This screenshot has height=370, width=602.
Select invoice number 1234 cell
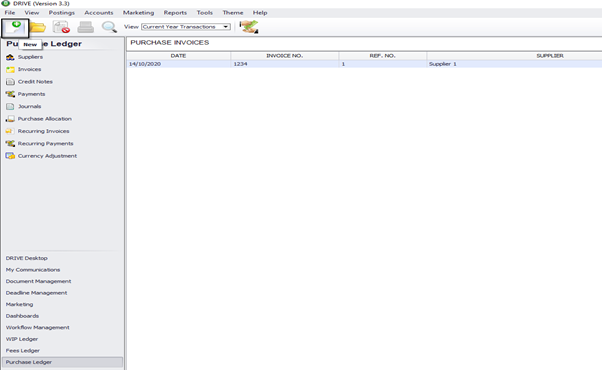point(284,64)
